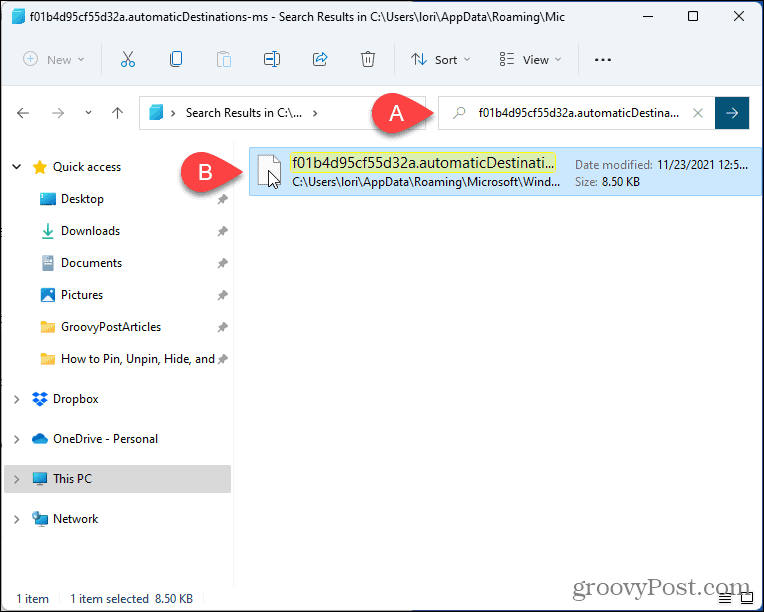Switch to details view icon in status bar
Screen dimensions: 764x612
click(725, 598)
